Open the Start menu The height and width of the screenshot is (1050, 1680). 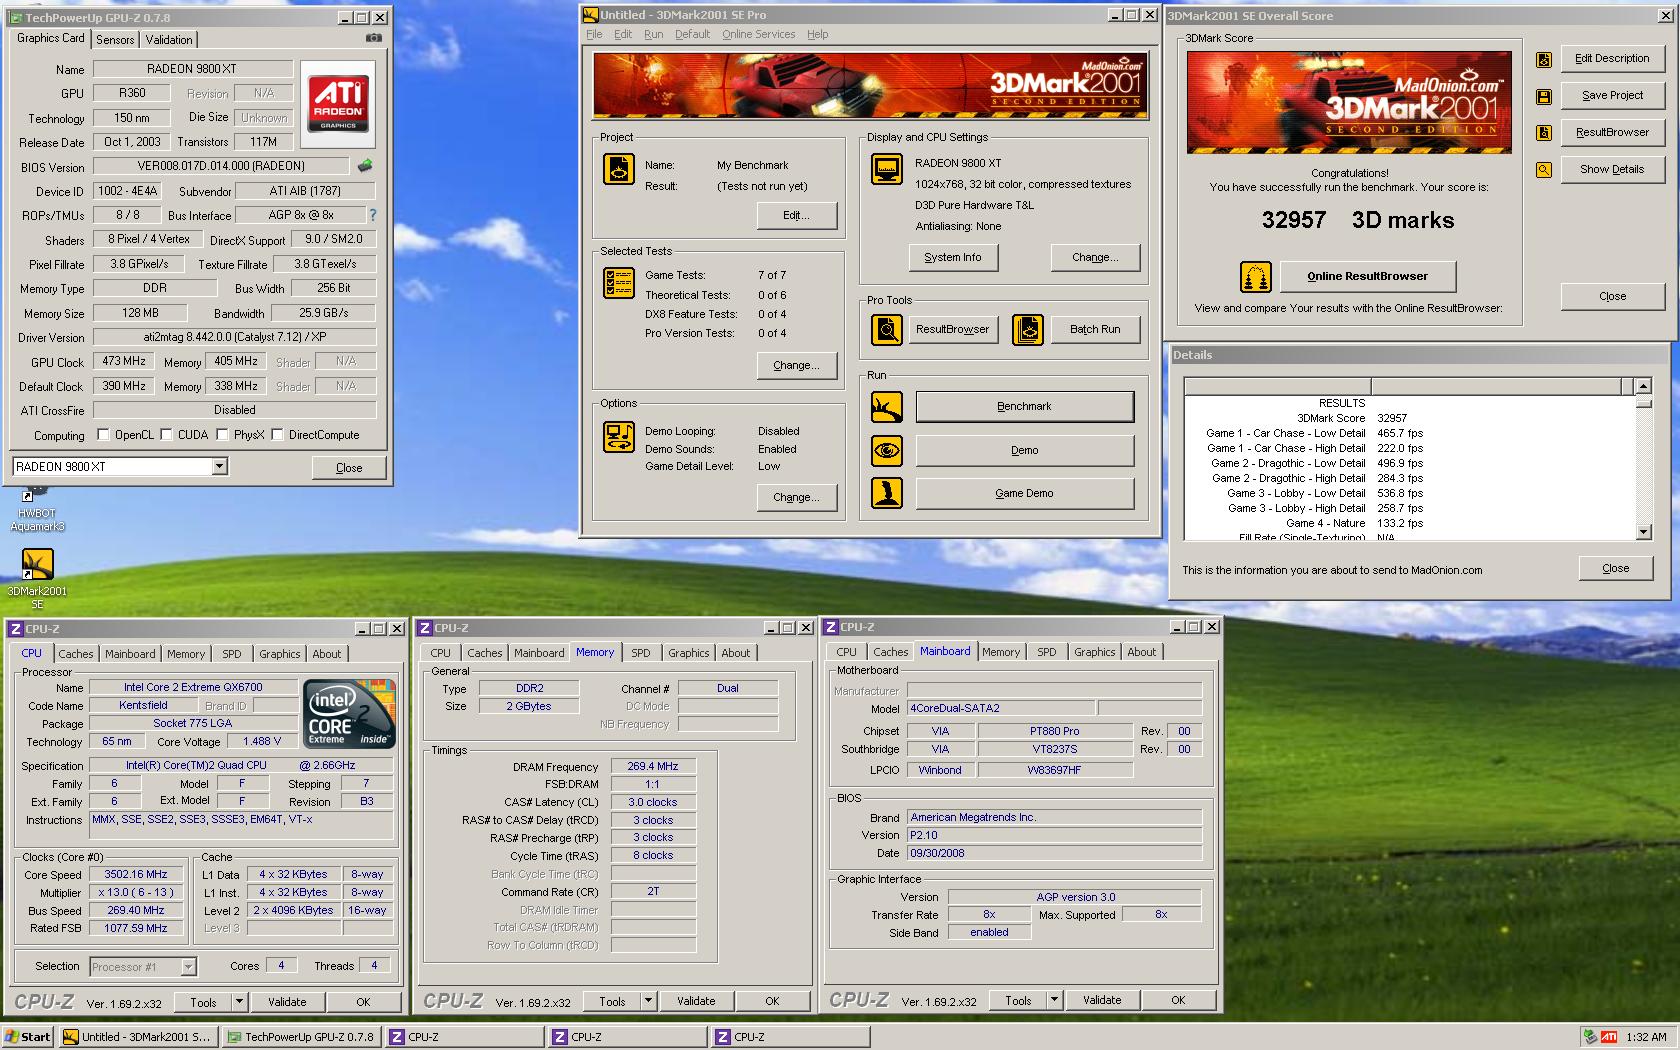(28, 1037)
